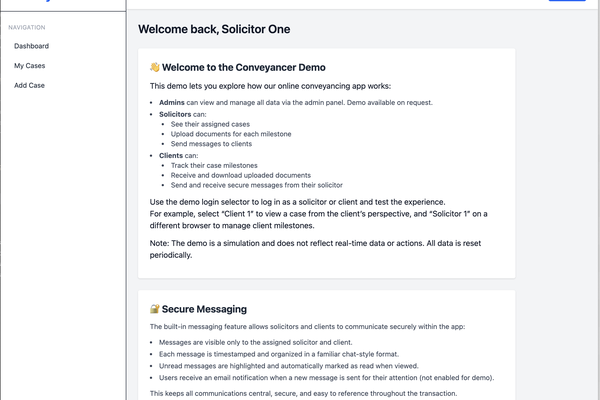Select Add Case from the sidebar
Viewport: 600px width, 400px height.
(29, 85)
